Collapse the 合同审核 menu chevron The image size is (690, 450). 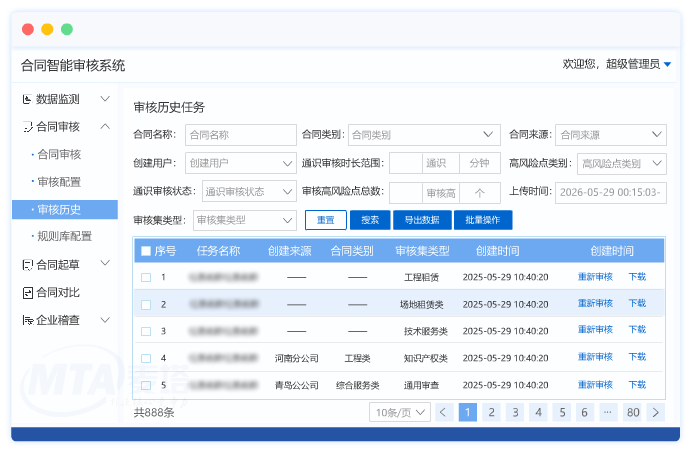[x=105, y=126]
